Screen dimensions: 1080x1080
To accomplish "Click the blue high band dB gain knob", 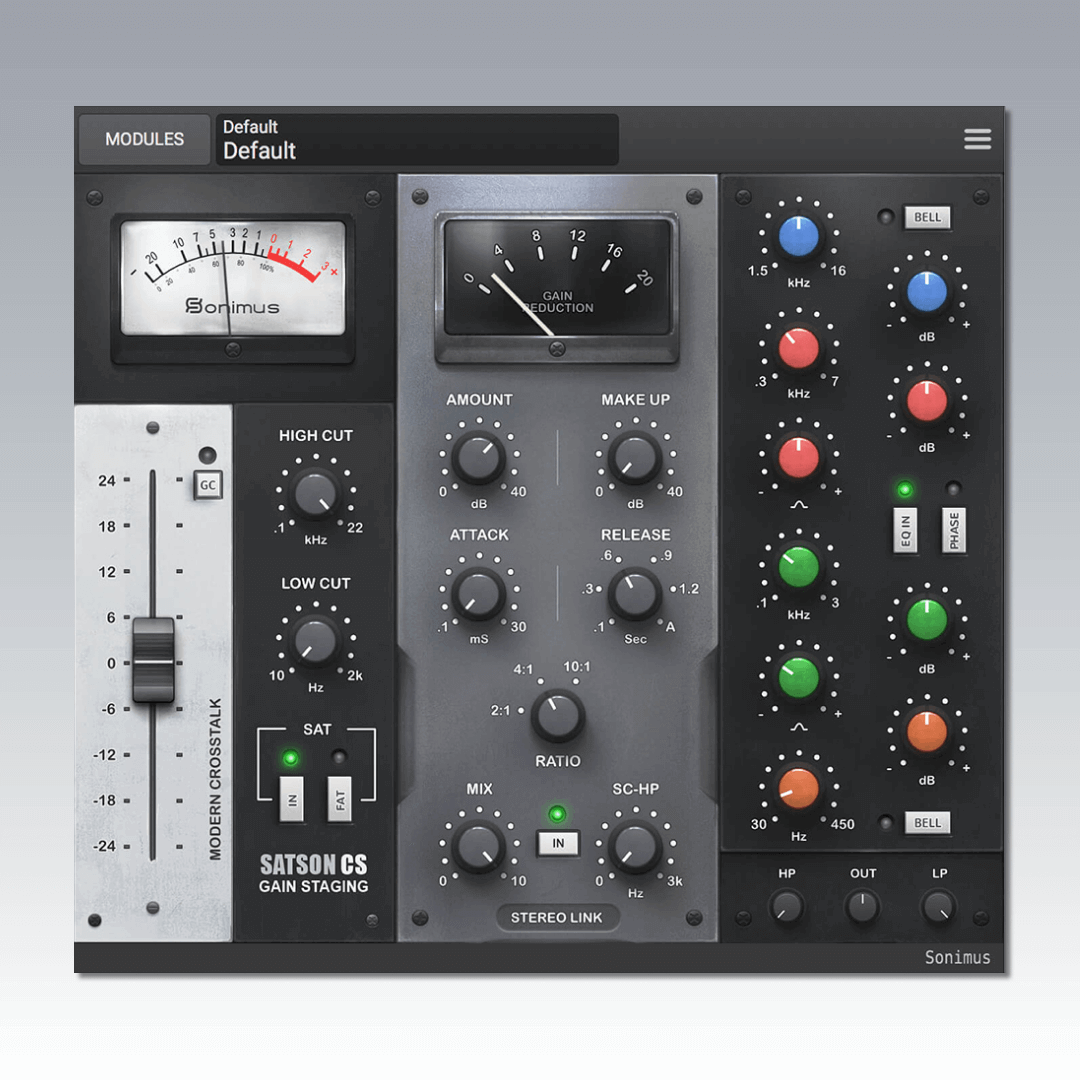I will click(x=927, y=291).
